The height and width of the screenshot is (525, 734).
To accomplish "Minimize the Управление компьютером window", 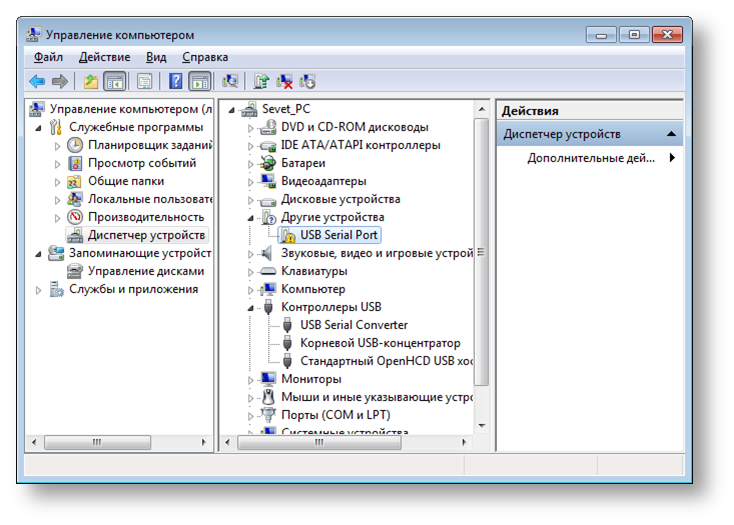I will click(602, 35).
